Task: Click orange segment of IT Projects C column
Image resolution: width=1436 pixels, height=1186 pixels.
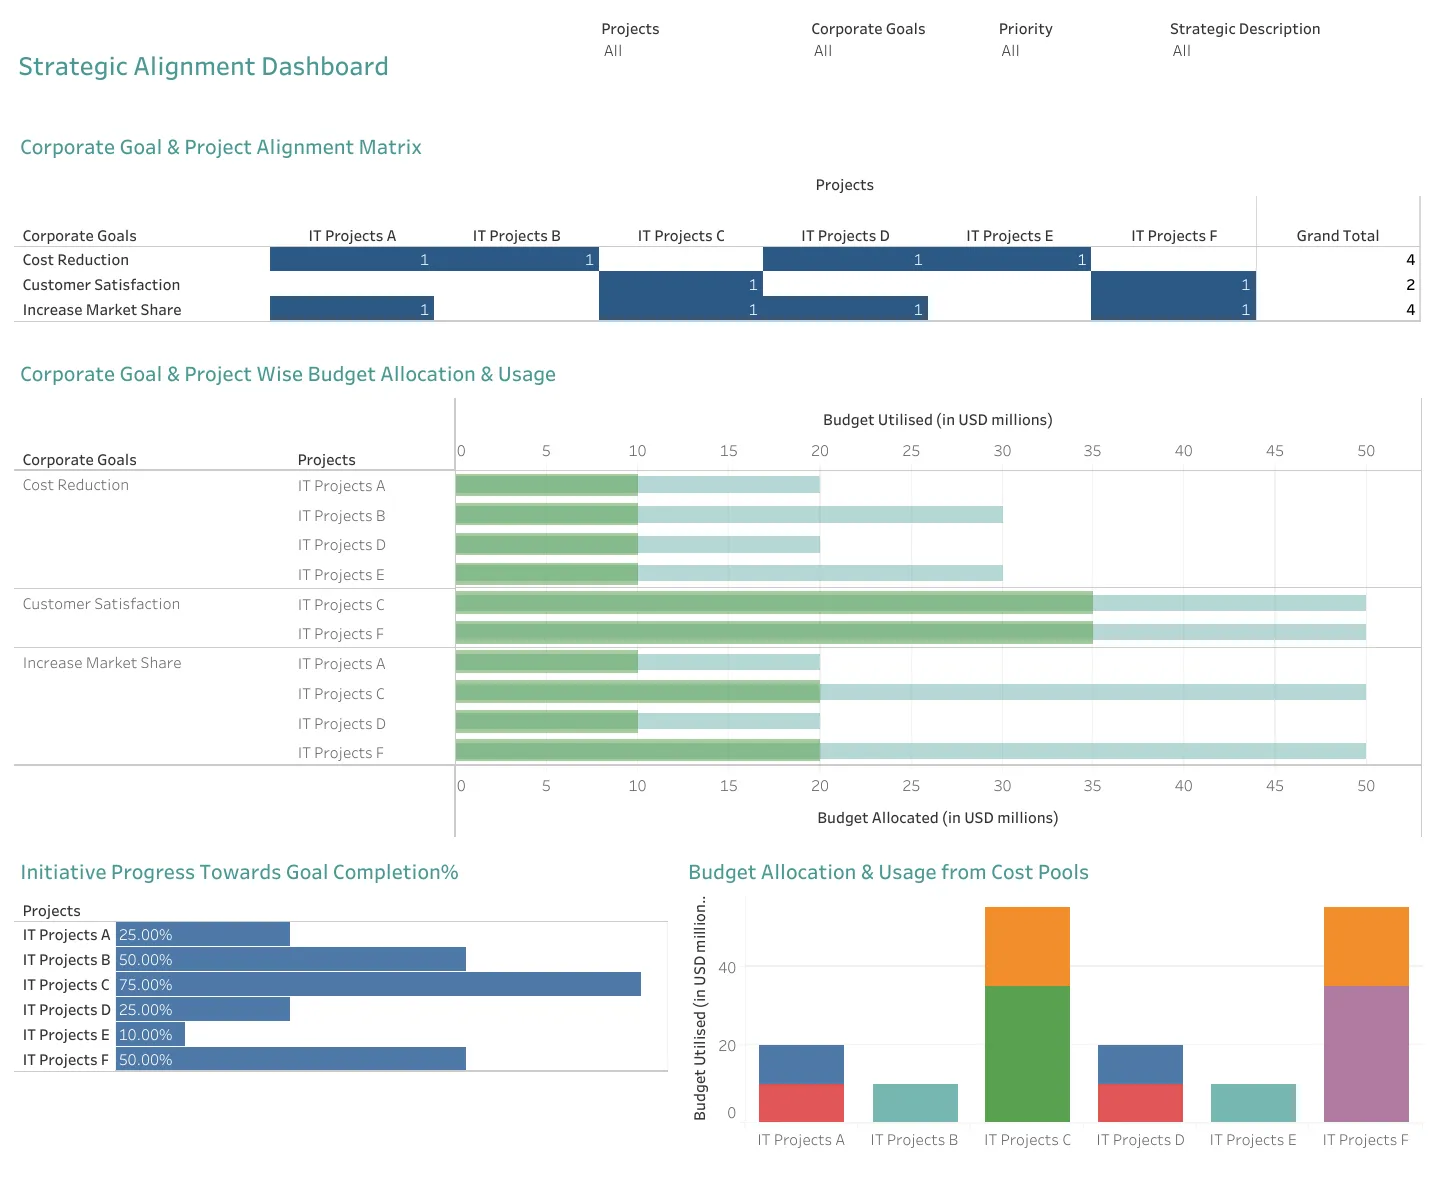Action: click(x=1027, y=946)
